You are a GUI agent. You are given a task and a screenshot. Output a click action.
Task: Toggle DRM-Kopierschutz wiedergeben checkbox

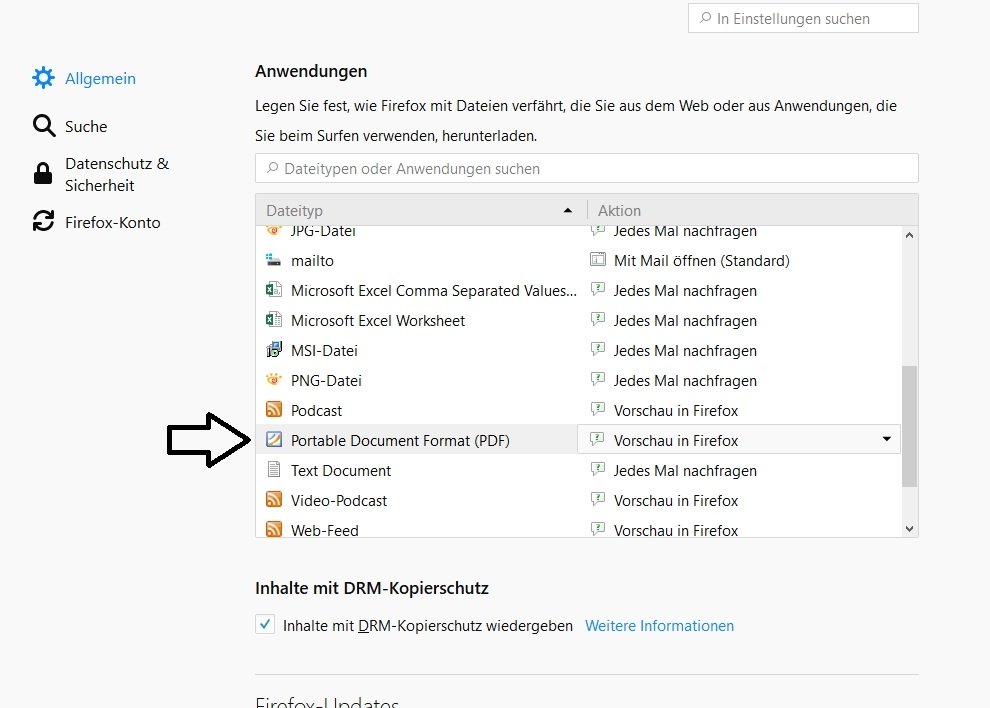tap(265, 625)
